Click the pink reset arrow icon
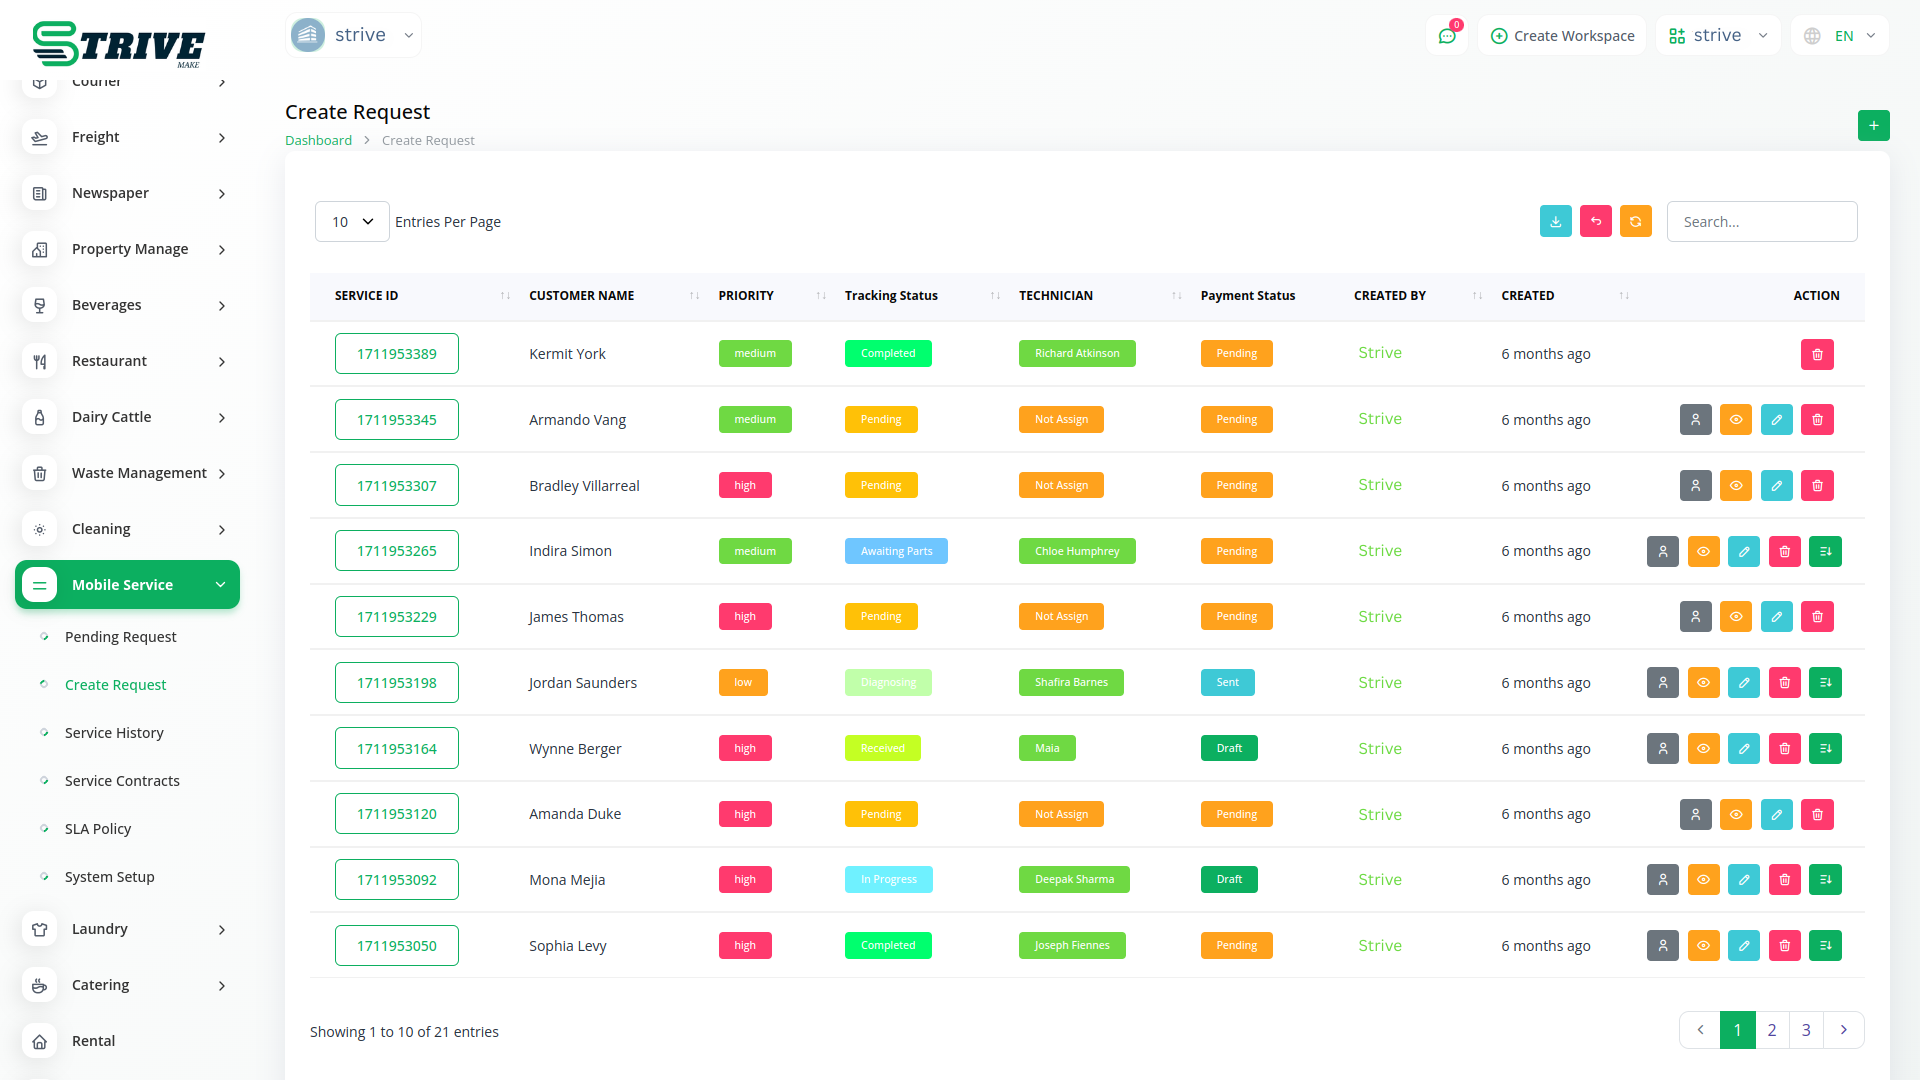1920x1080 pixels. point(1595,222)
